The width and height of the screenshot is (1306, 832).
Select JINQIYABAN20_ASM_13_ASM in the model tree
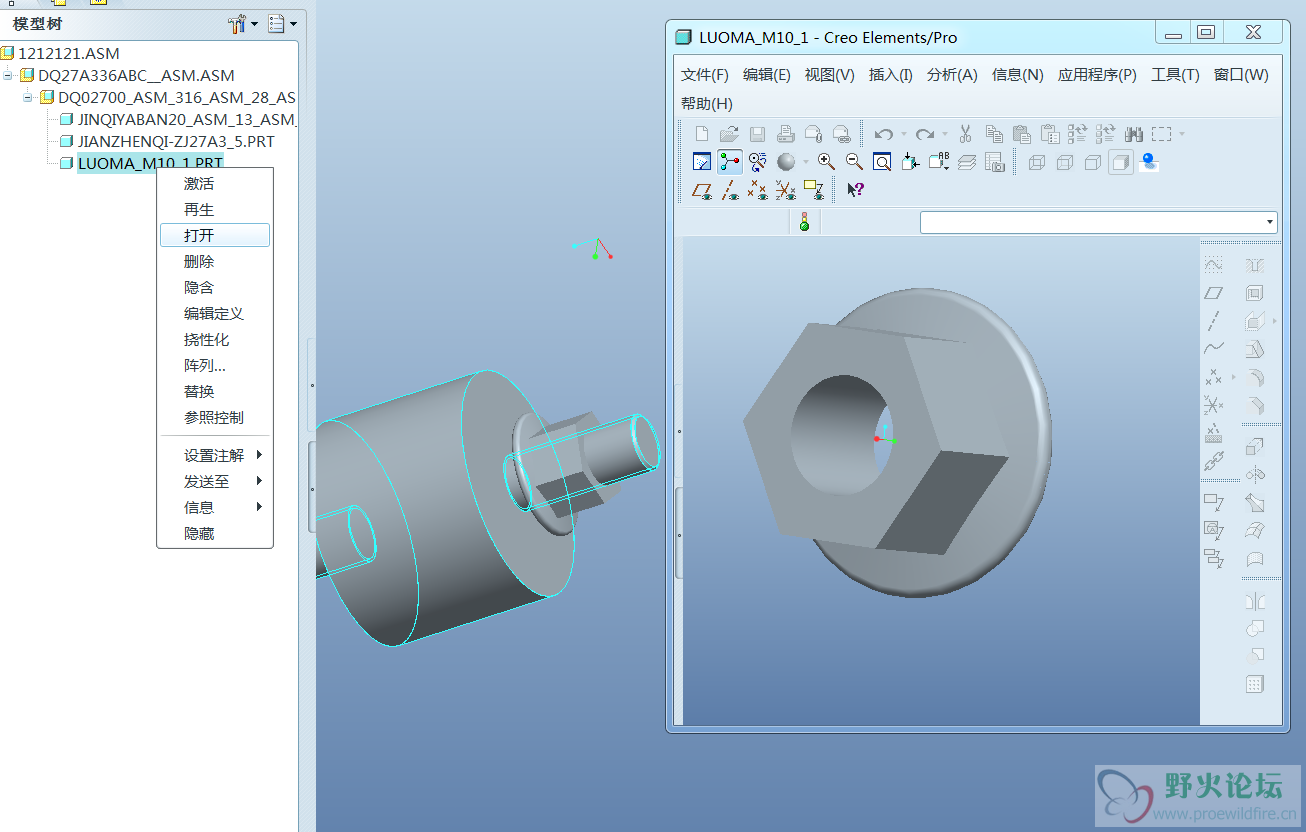(x=186, y=120)
